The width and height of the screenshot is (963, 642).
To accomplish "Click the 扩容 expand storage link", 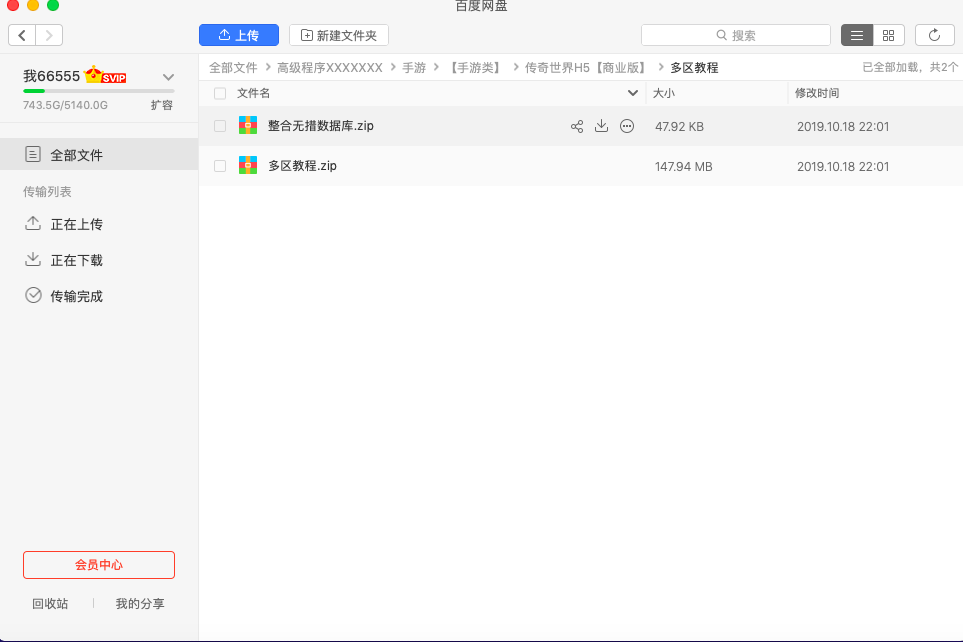I will (x=162, y=105).
